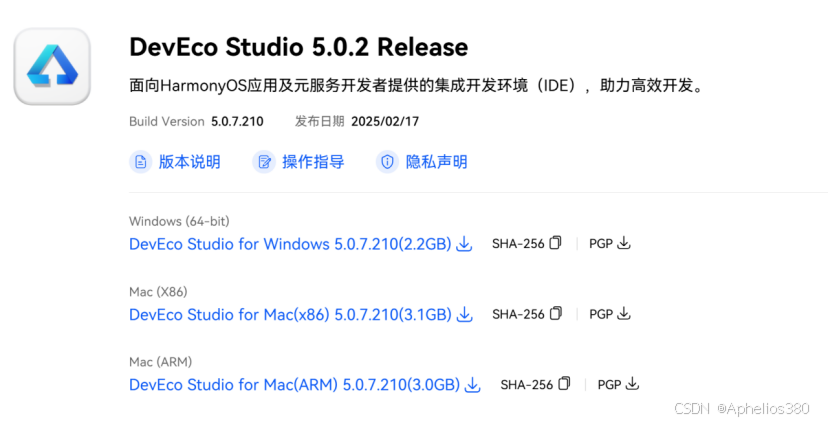Open the 版本说明 link

(x=189, y=162)
